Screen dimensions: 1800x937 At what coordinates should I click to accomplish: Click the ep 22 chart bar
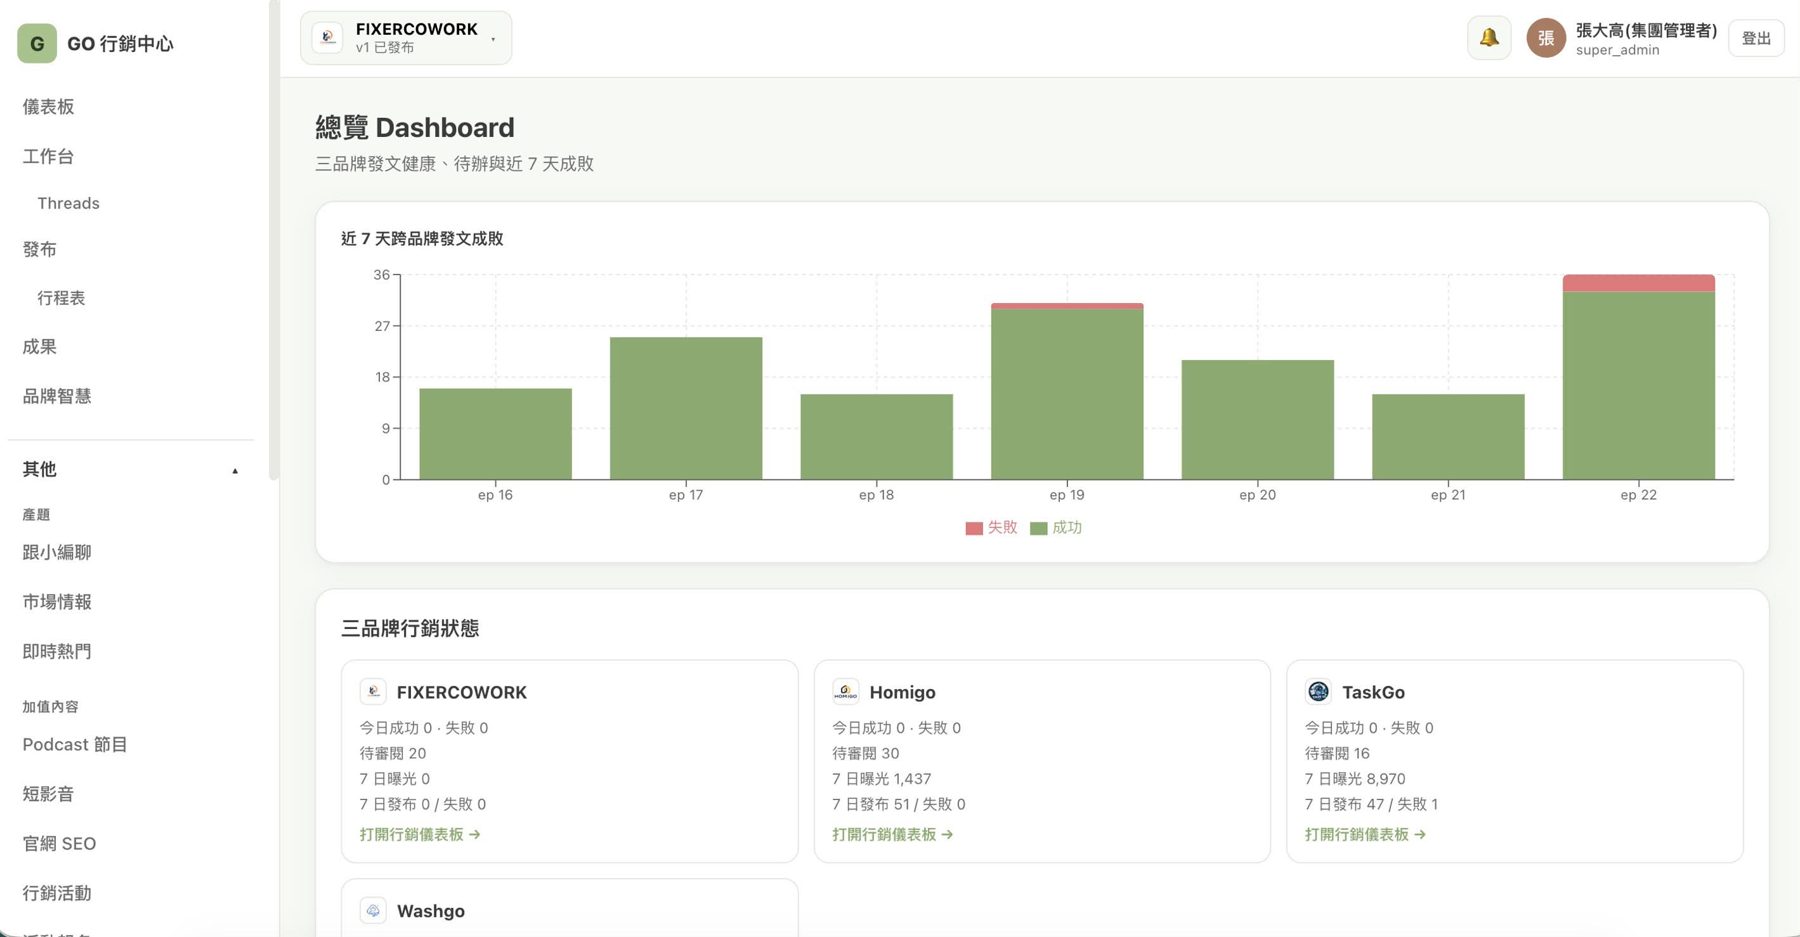pos(1638,377)
